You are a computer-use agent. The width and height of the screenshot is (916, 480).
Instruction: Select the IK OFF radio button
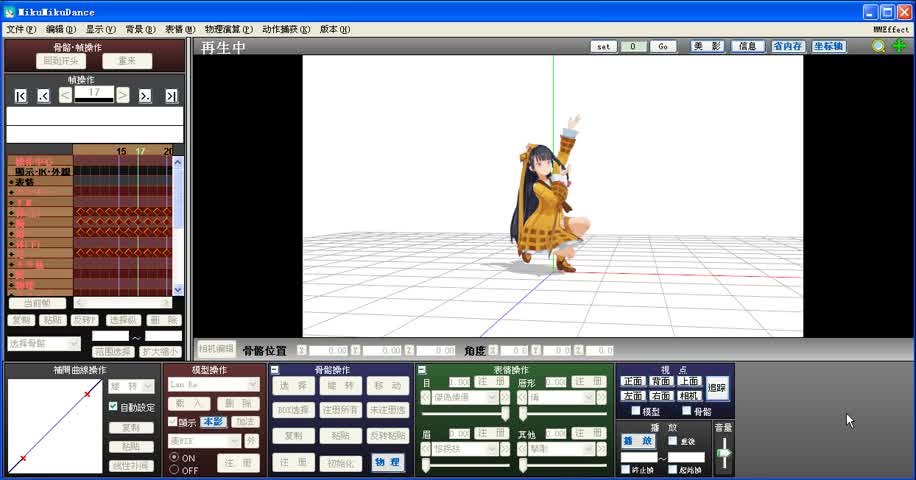pos(174,469)
